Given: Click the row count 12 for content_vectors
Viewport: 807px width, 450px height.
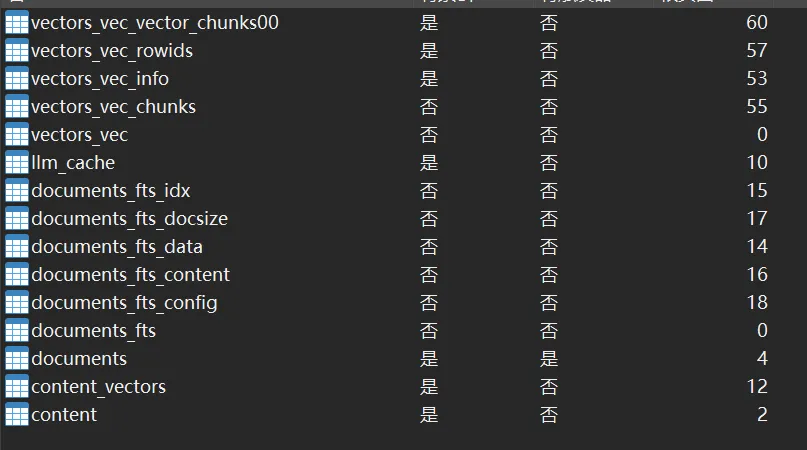Looking at the screenshot, I should pyautogui.click(x=756, y=387).
